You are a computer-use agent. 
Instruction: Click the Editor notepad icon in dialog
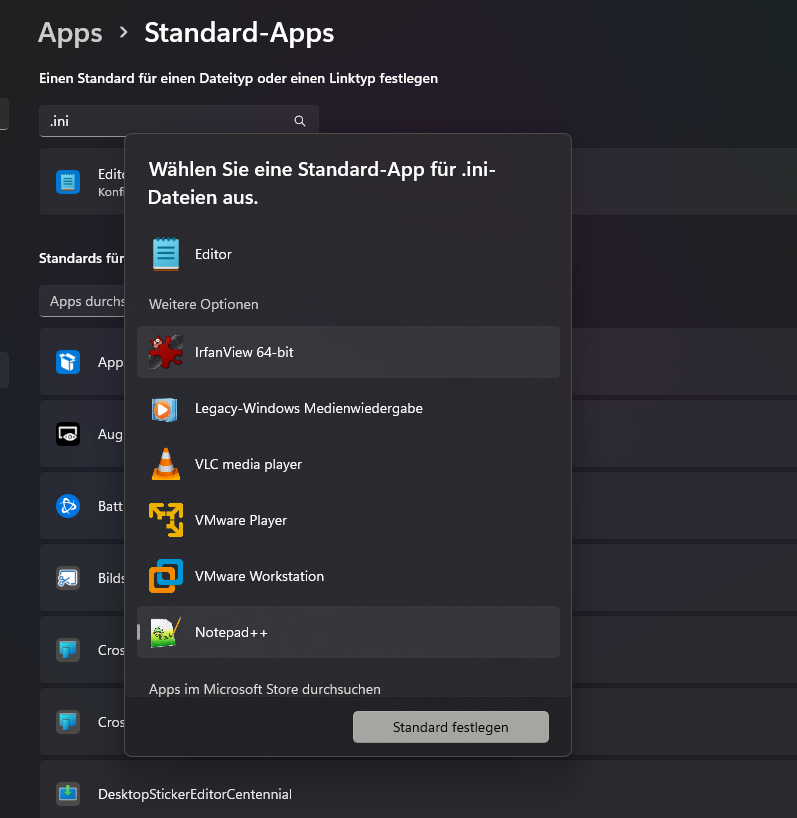(x=166, y=254)
